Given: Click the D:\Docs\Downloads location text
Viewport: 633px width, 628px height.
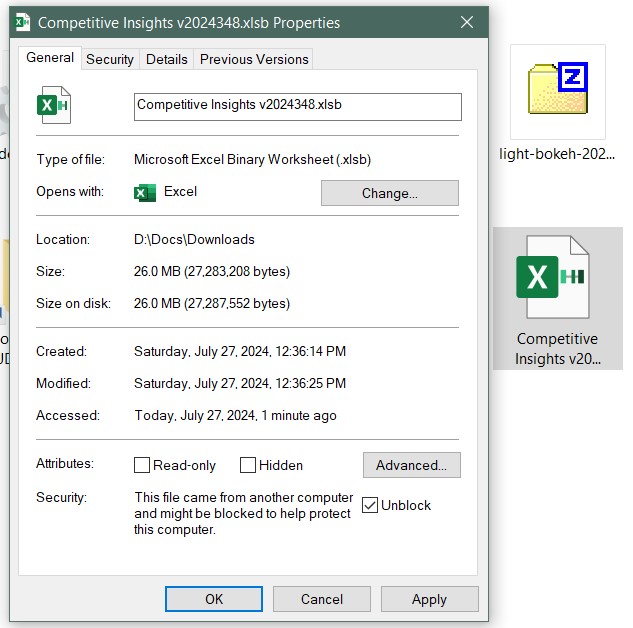Looking at the screenshot, I should [x=194, y=239].
